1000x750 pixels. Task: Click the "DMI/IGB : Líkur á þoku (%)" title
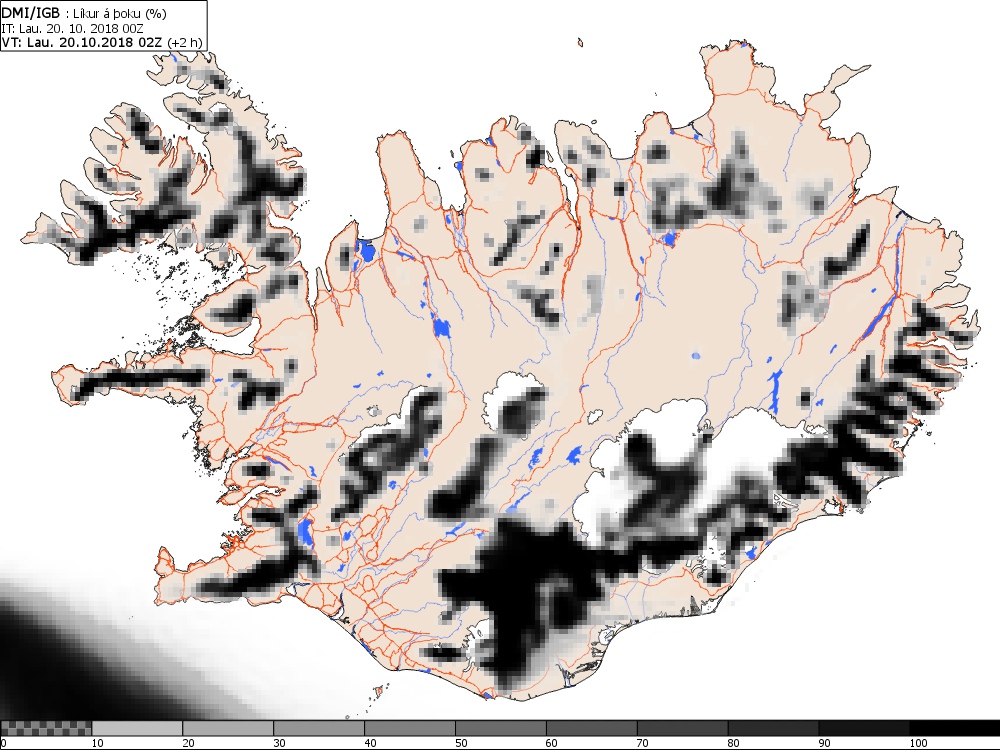[84, 12]
